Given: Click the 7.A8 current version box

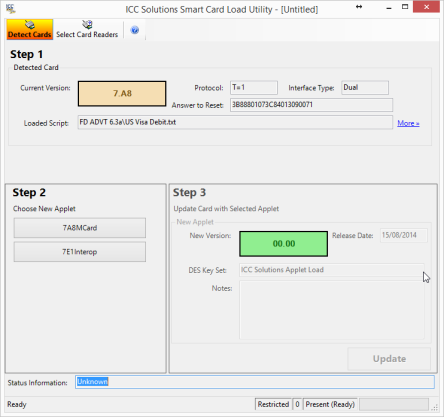Looking at the screenshot, I should [x=122, y=94].
